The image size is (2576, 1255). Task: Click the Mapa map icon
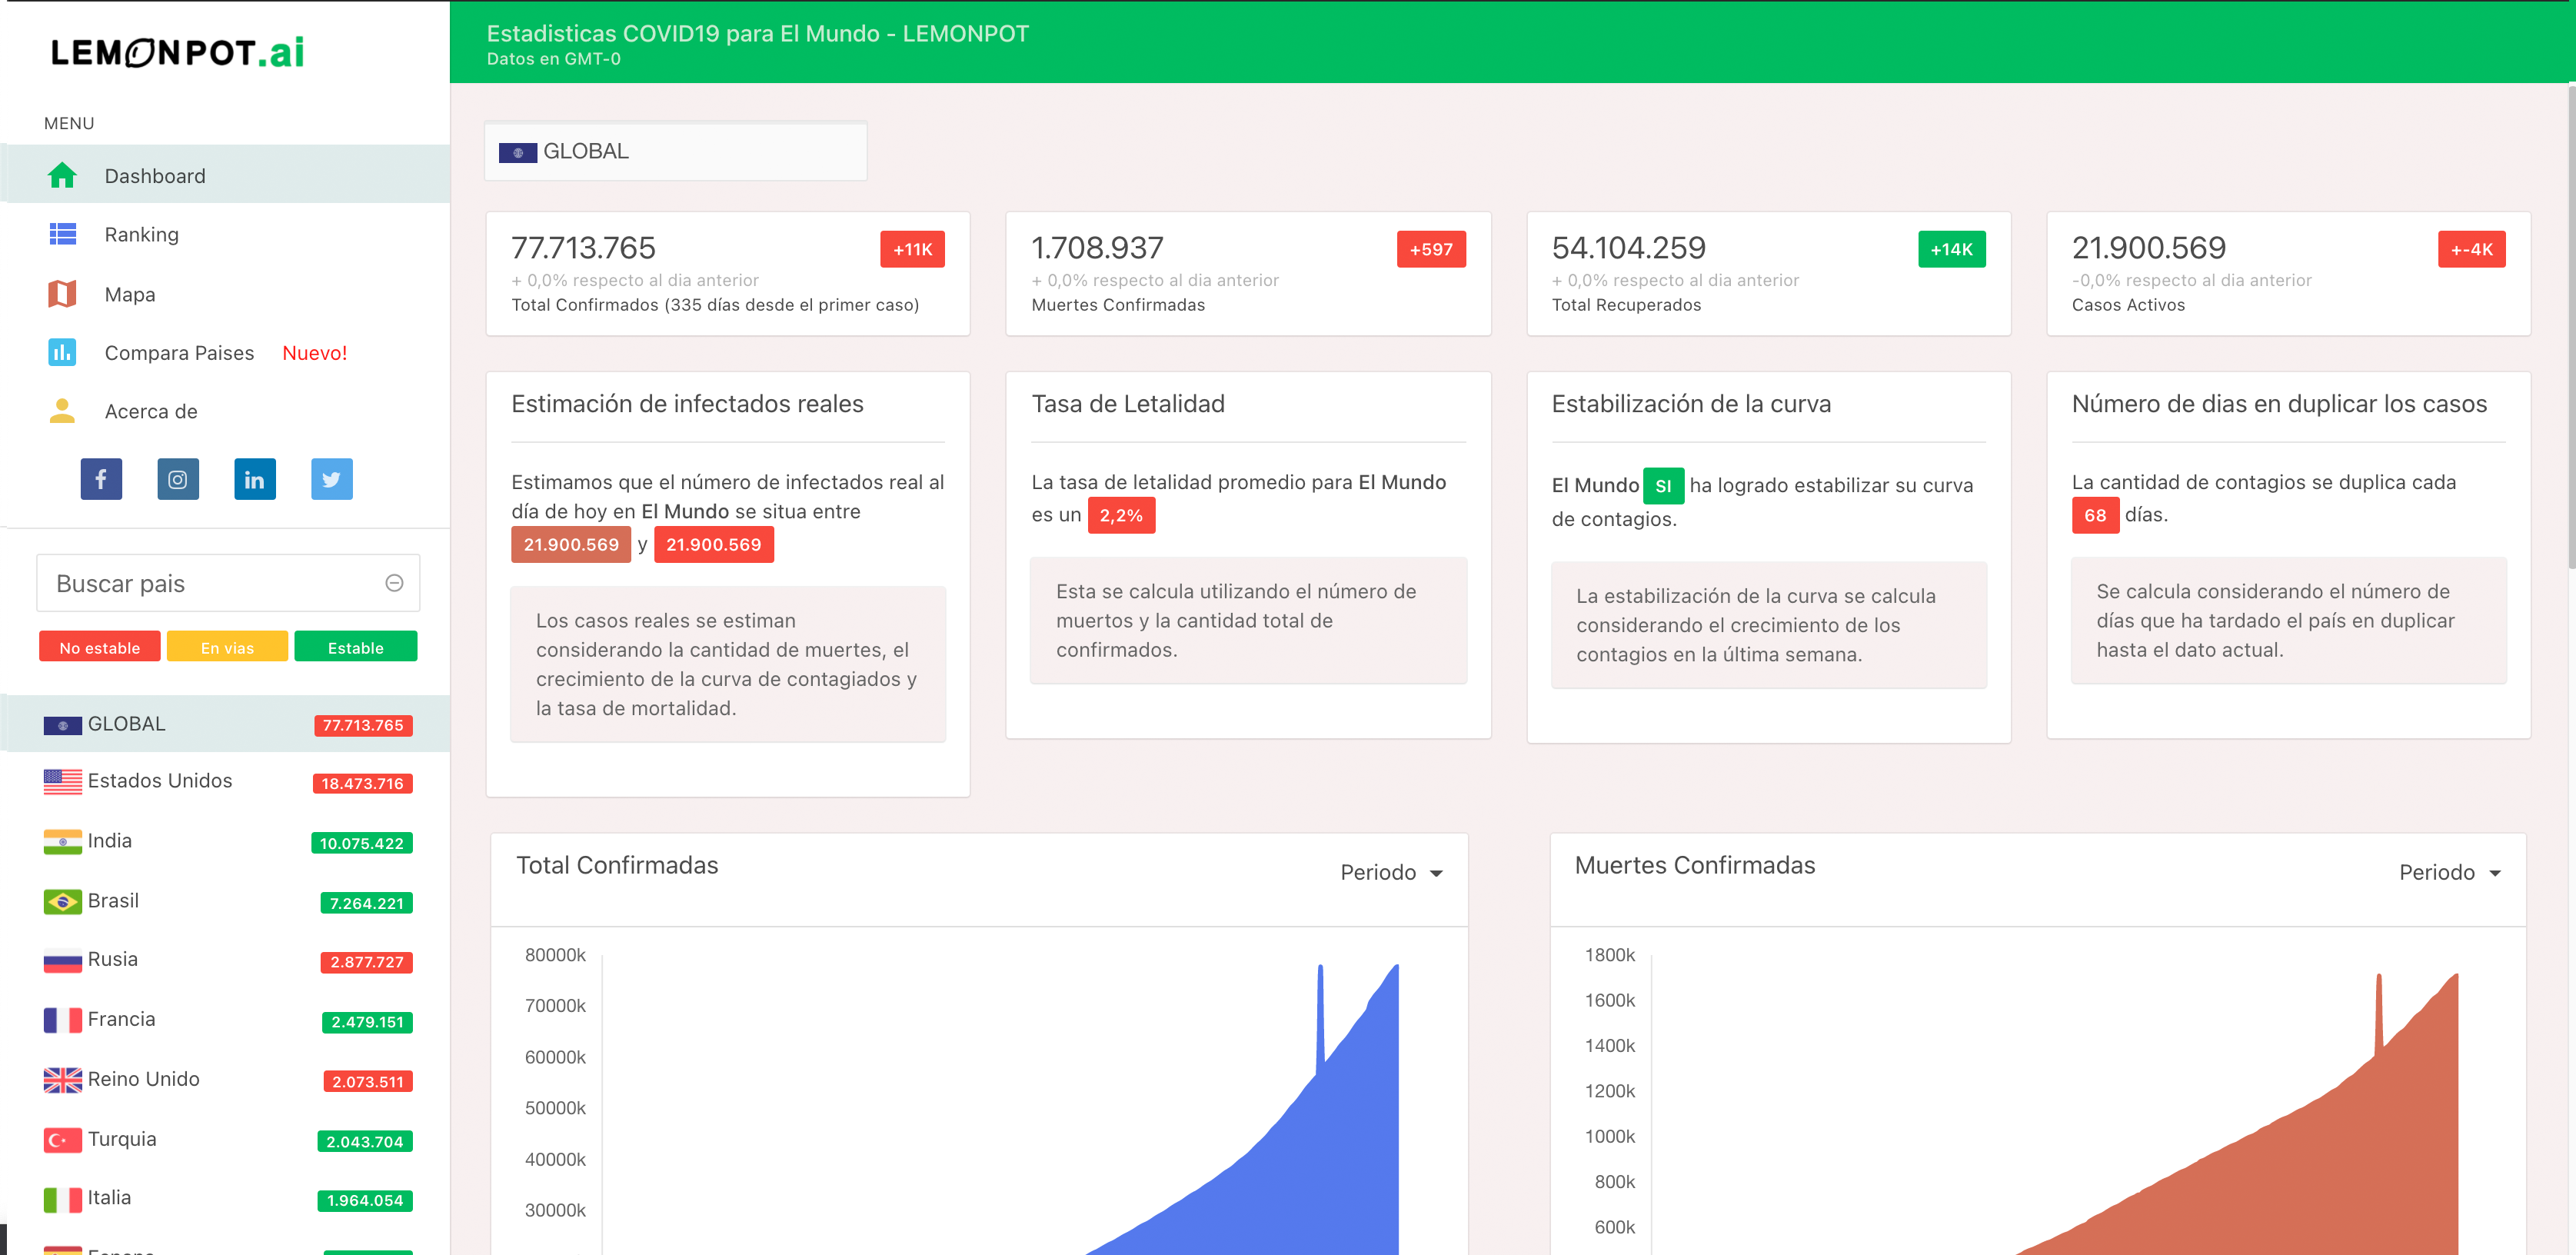[62, 294]
